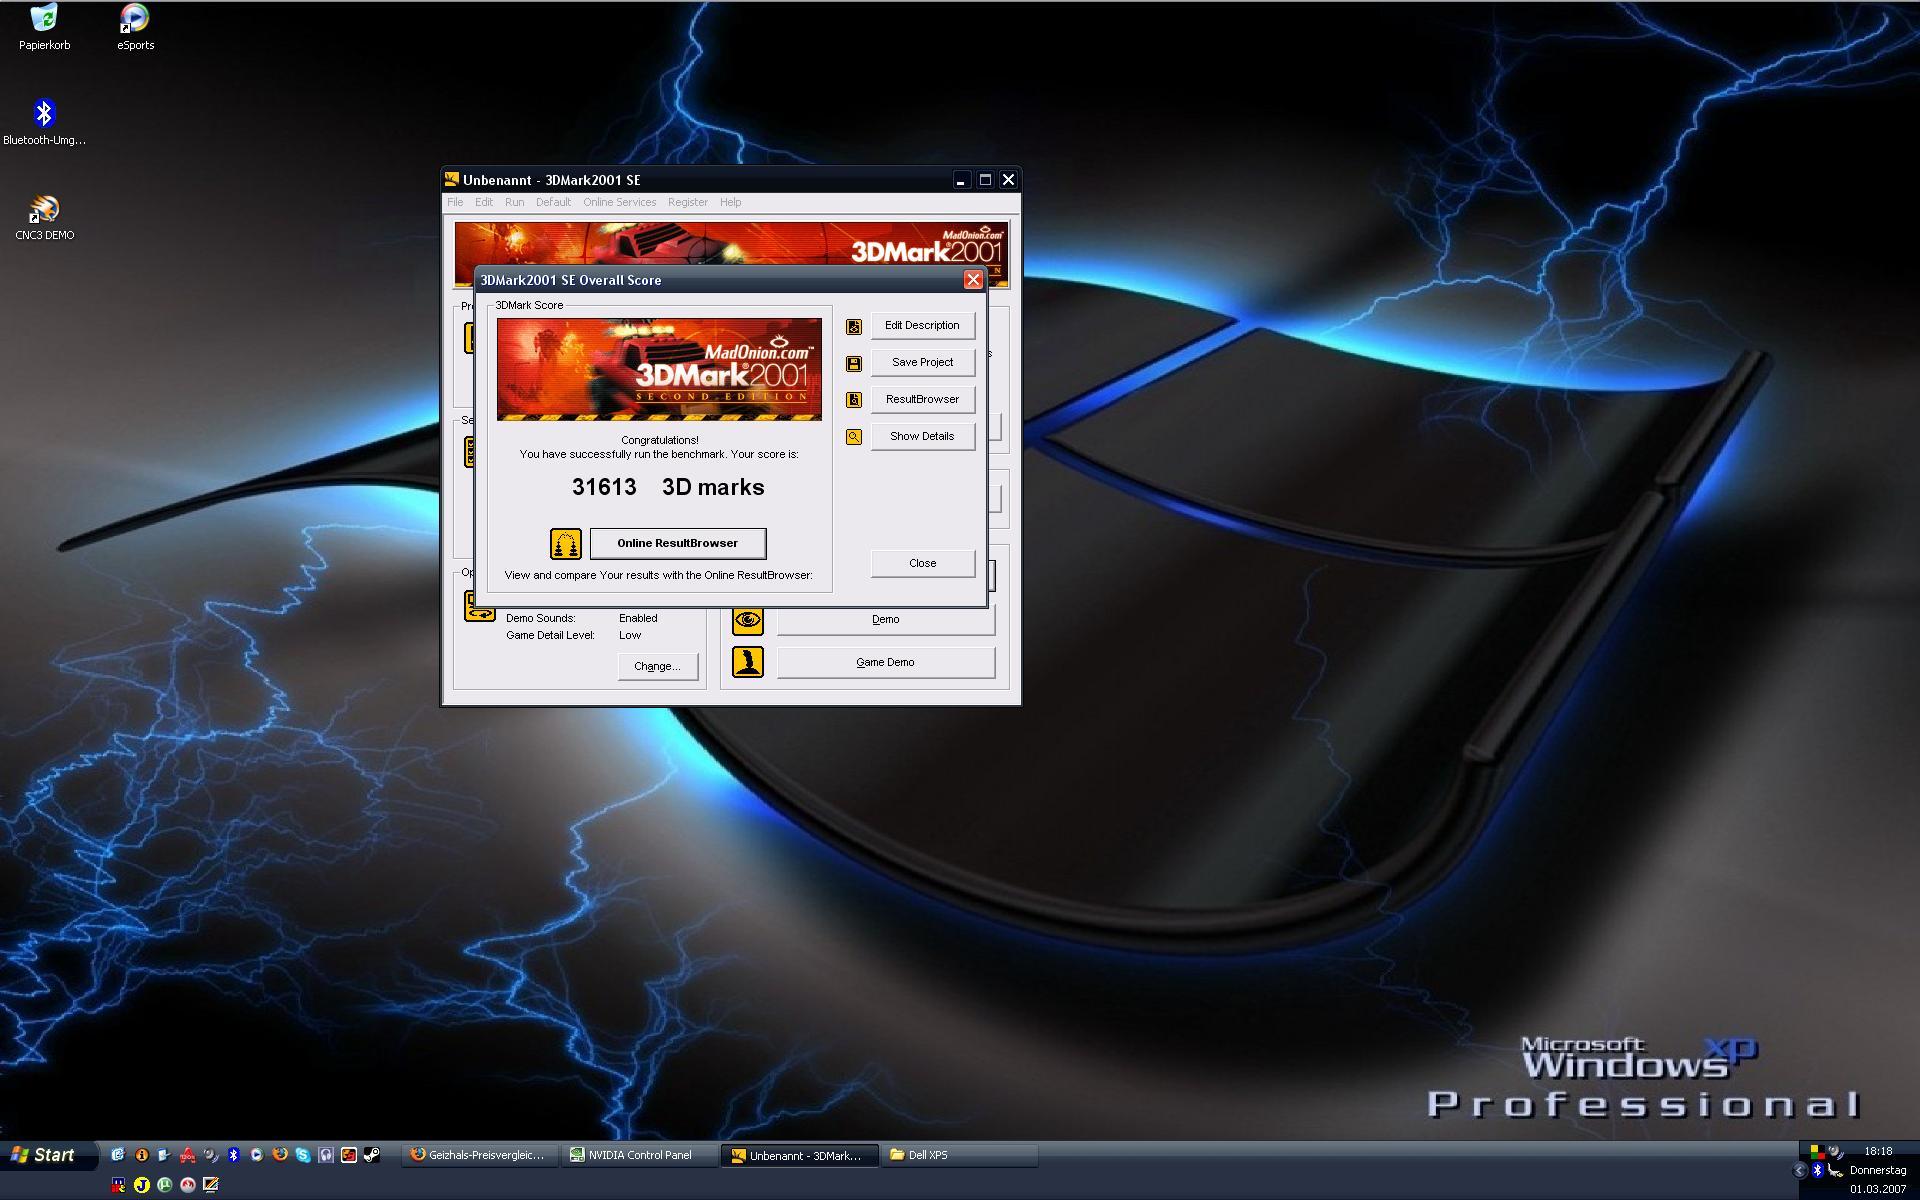Open the Edit menu in 3DMark2001 SE

point(484,202)
